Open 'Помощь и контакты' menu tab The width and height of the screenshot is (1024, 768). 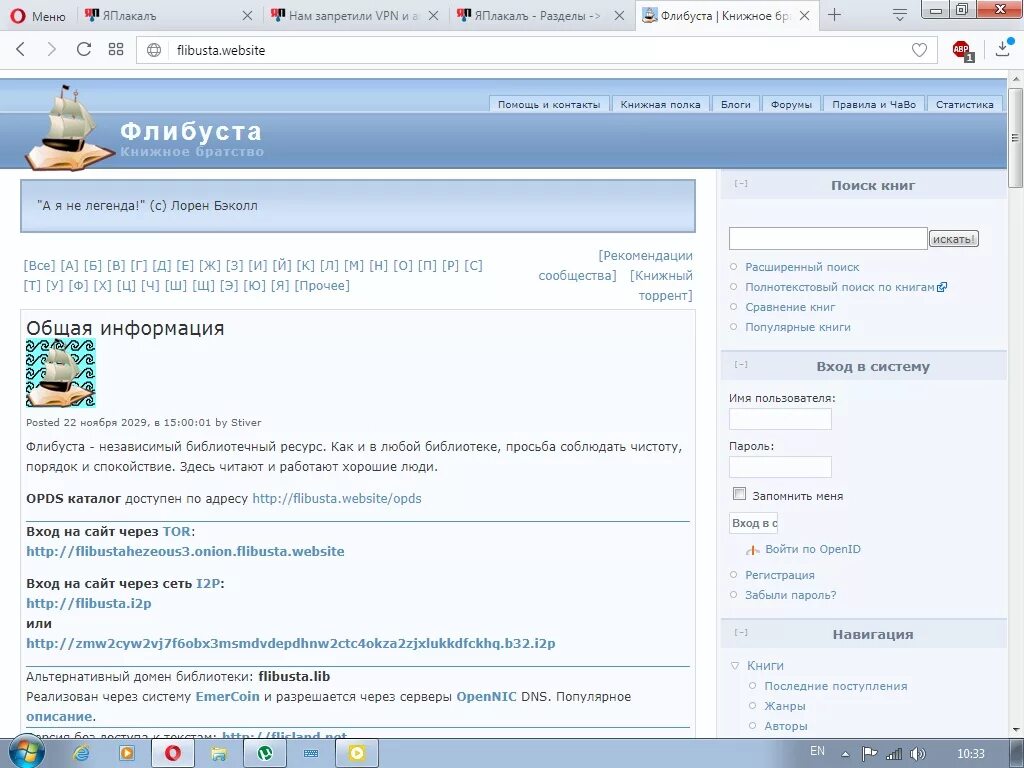coord(549,104)
